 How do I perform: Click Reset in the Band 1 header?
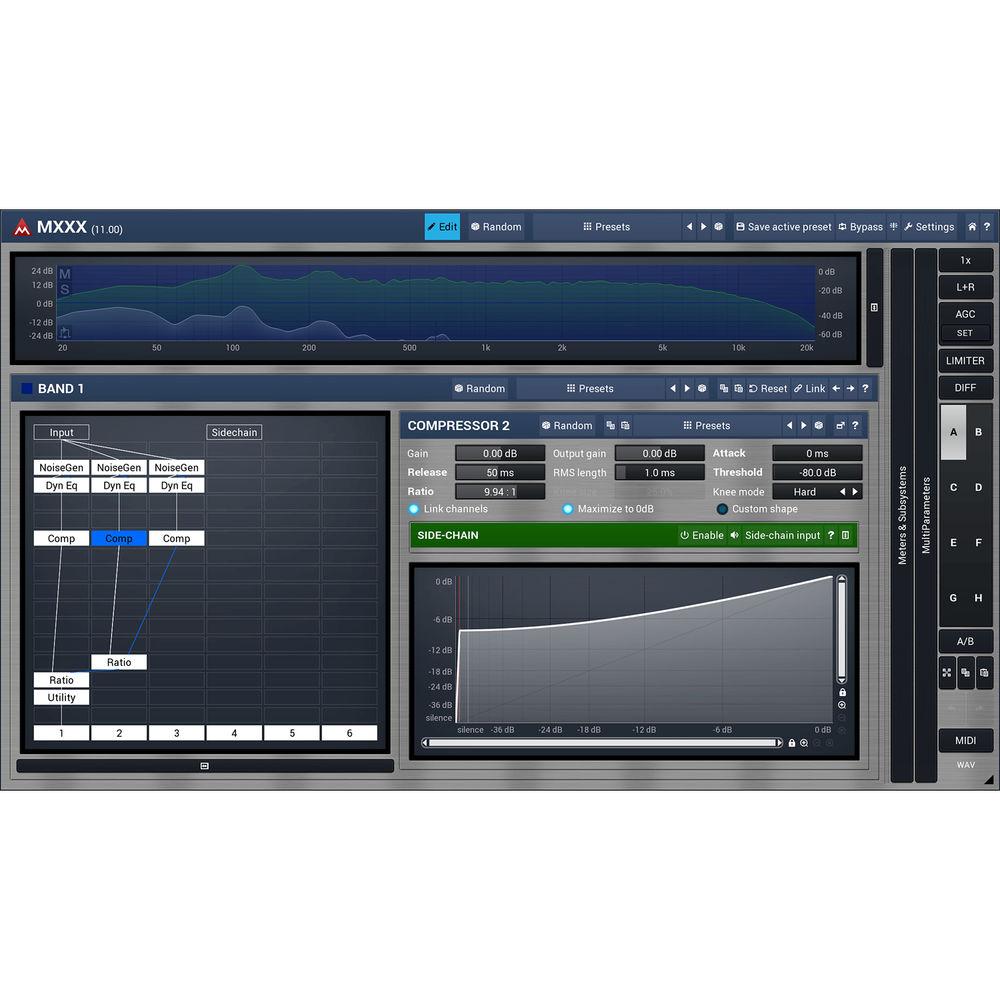coord(768,388)
